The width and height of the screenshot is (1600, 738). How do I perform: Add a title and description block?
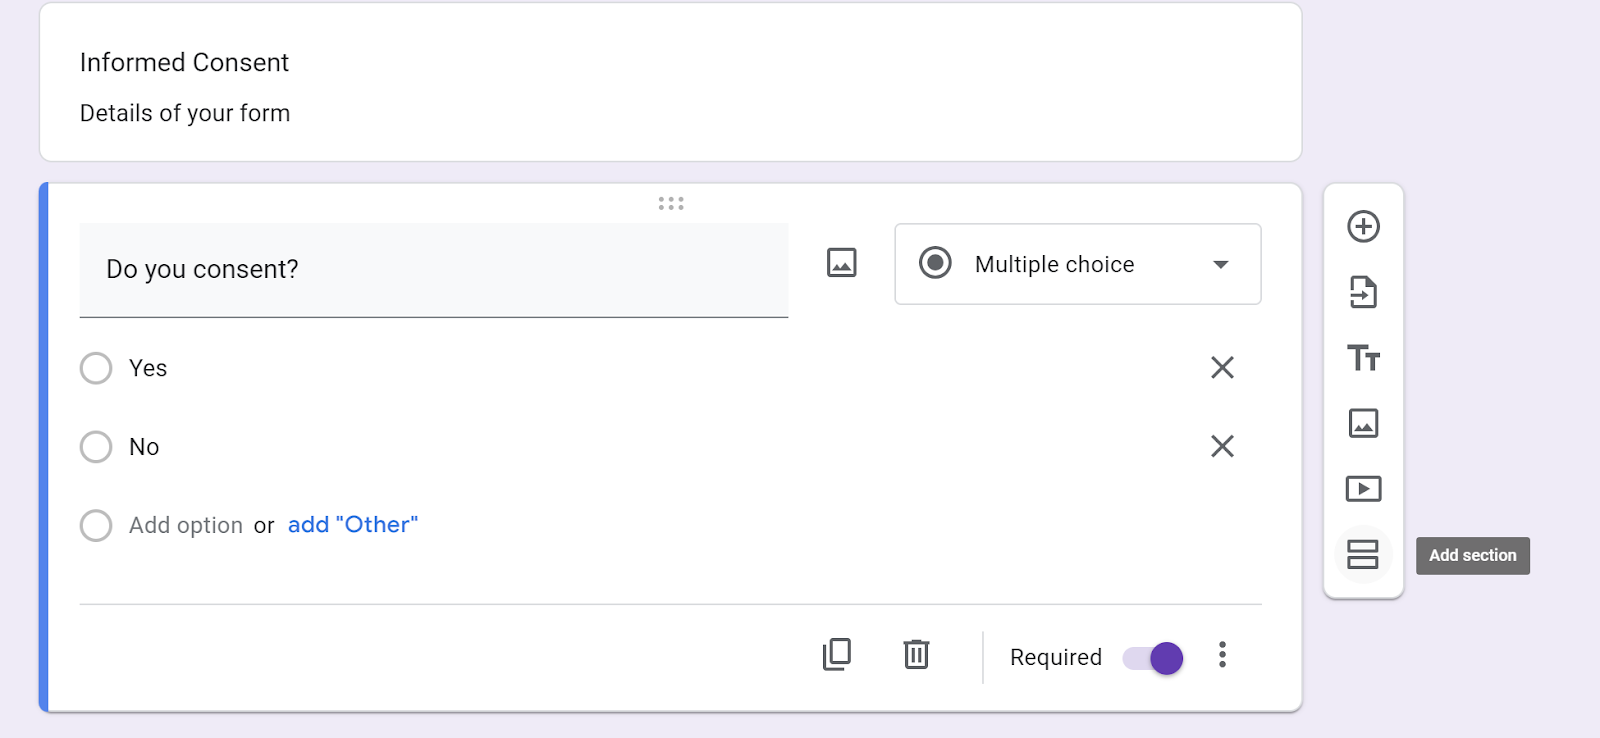1363,358
